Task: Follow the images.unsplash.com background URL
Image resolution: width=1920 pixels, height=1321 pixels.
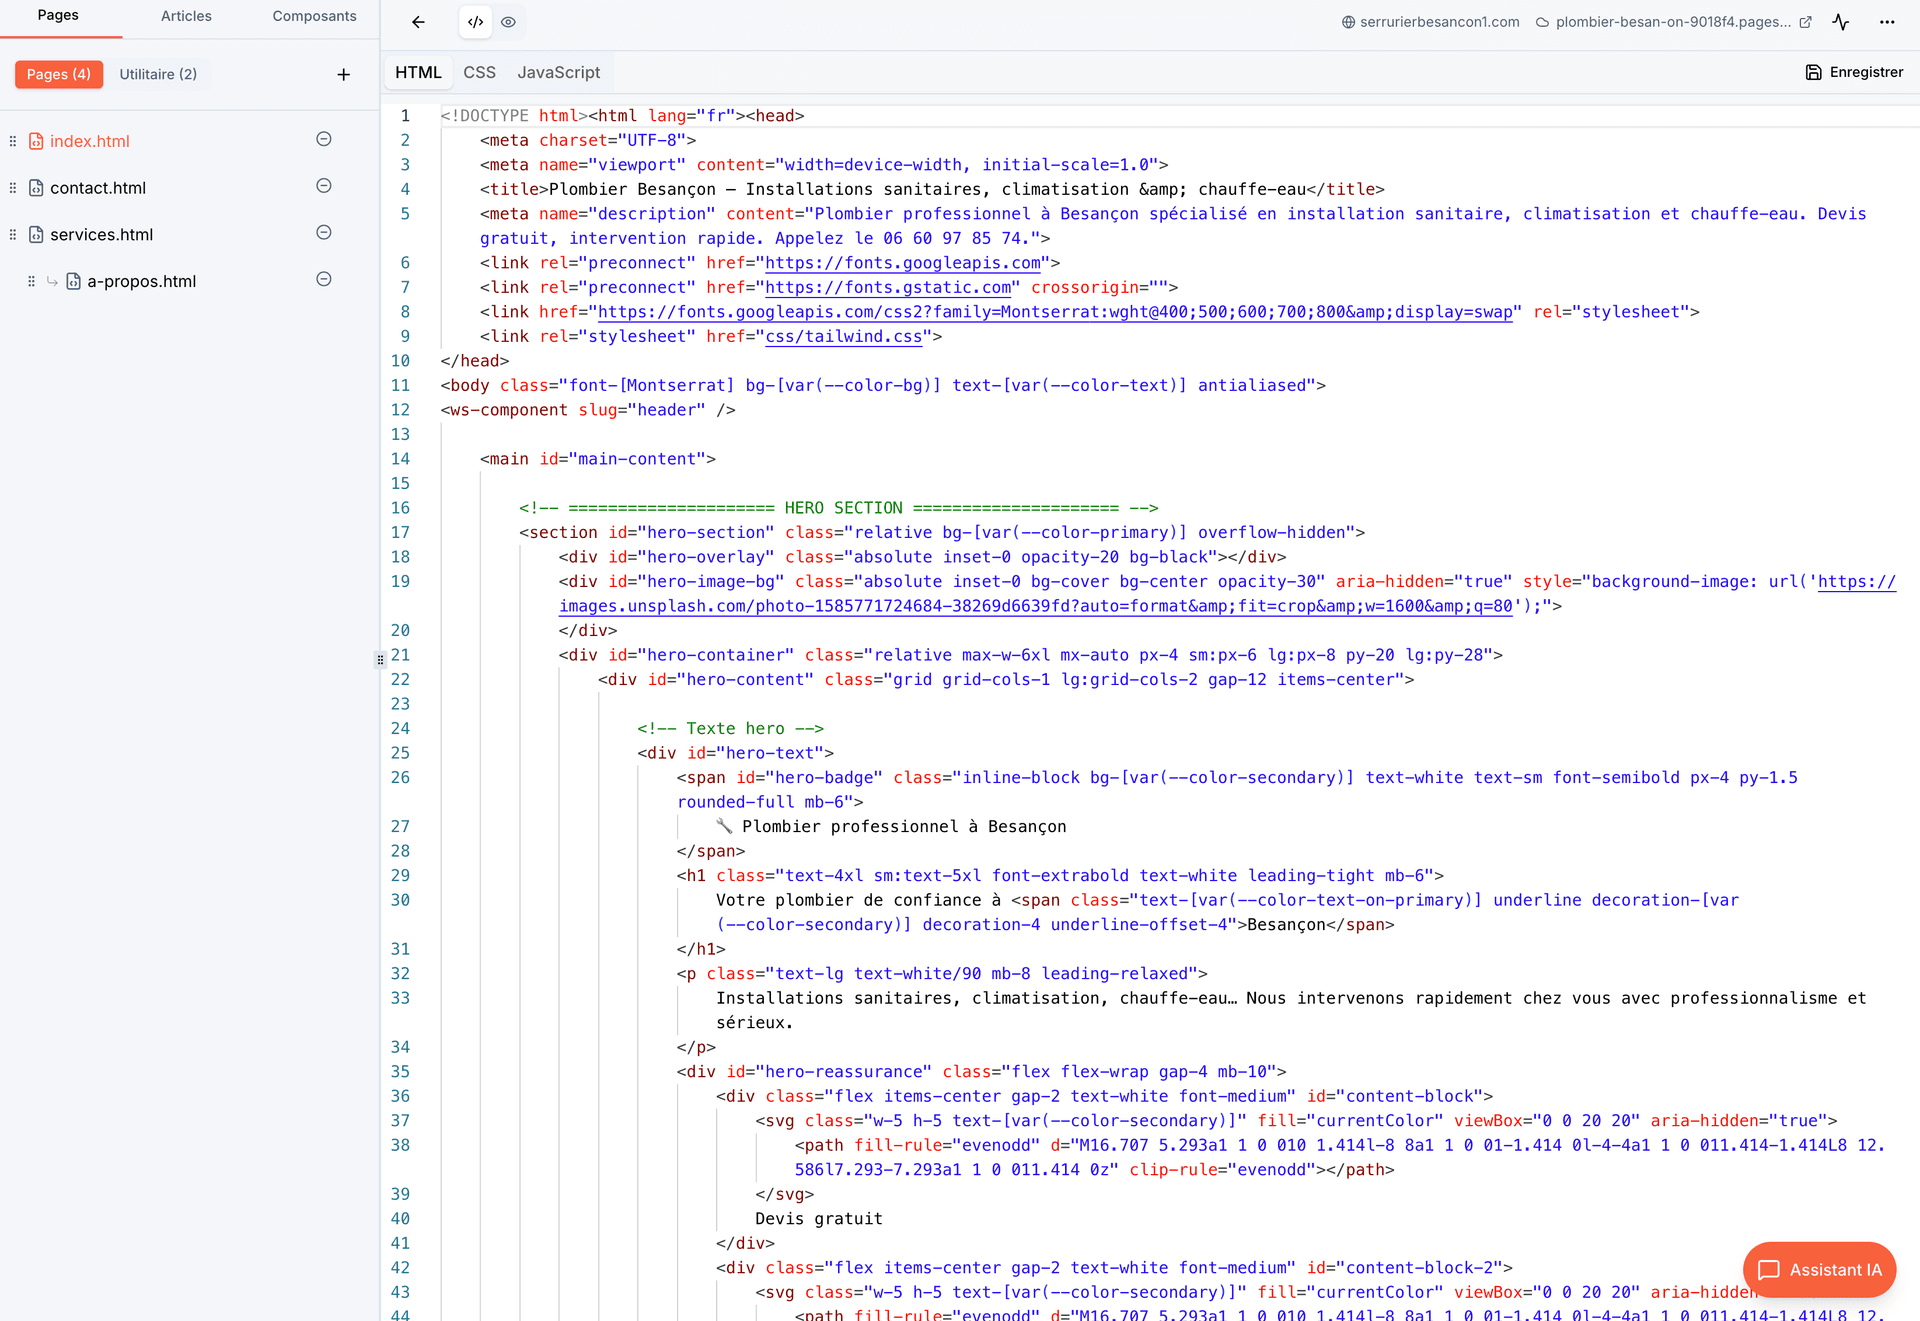Action: click(1036, 606)
